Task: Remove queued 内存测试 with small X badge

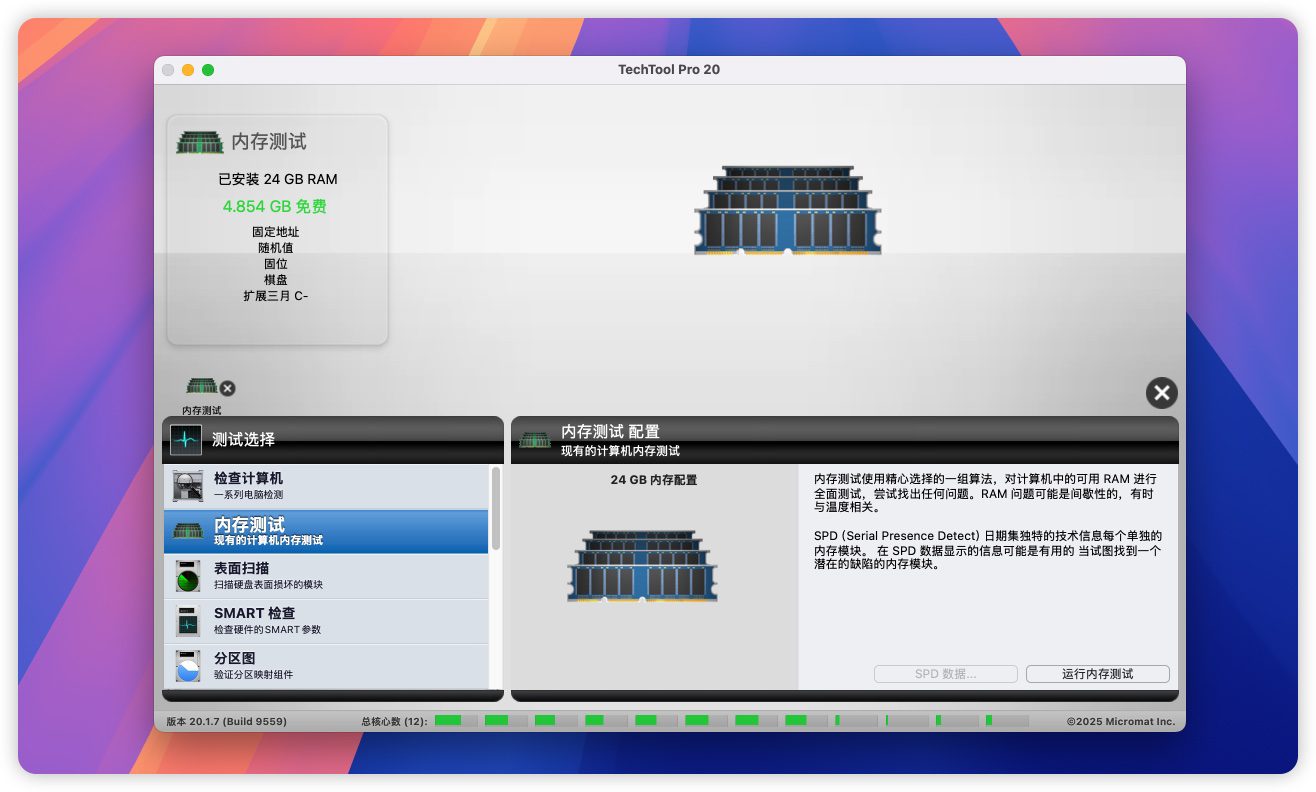Action: (228, 389)
